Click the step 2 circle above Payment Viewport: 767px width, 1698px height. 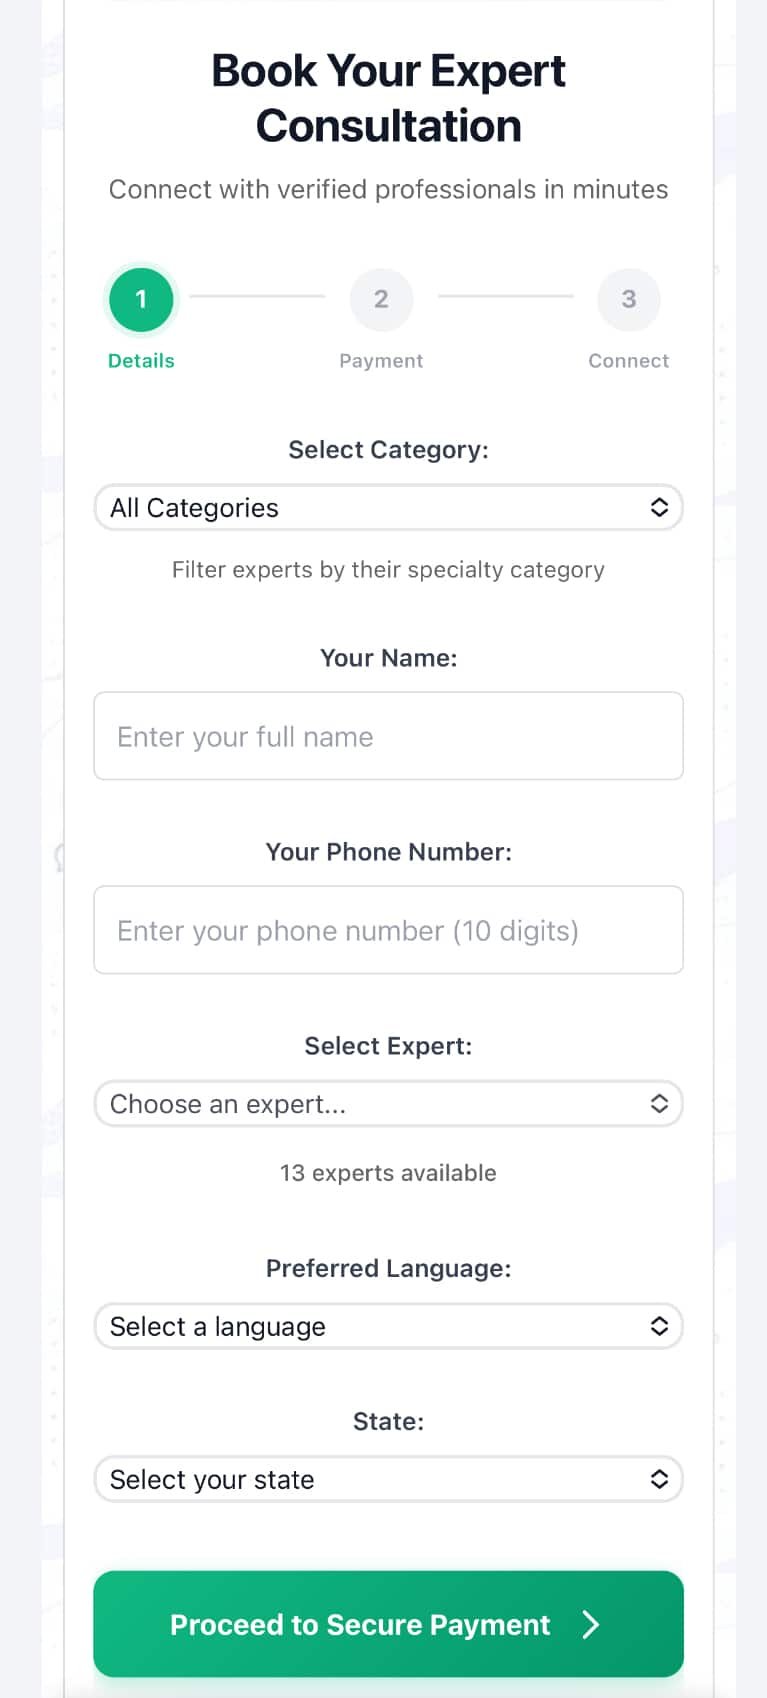click(381, 299)
